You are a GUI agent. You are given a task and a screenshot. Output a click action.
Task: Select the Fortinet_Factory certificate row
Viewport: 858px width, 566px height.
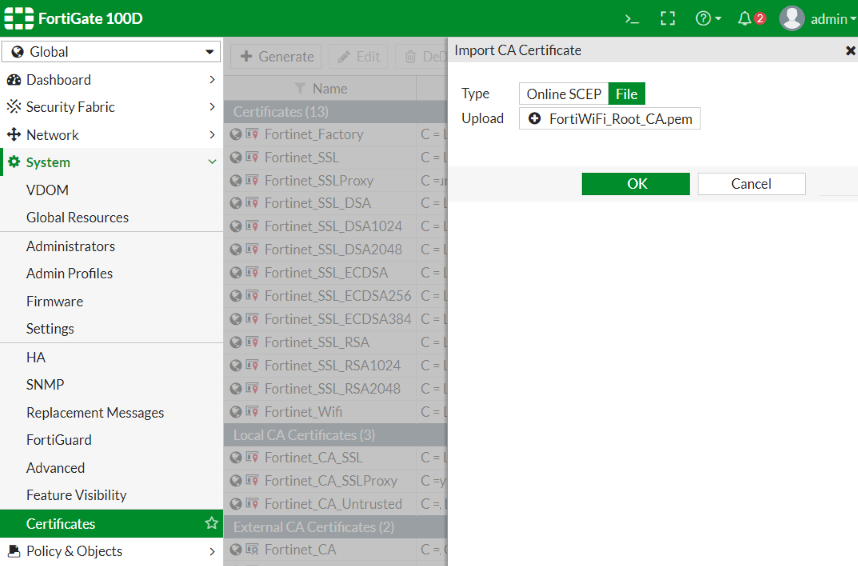pos(335,134)
